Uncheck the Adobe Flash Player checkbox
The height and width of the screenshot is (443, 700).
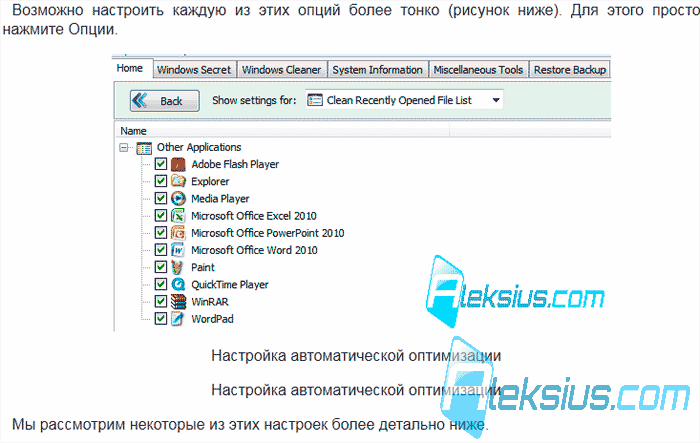pos(161,164)
